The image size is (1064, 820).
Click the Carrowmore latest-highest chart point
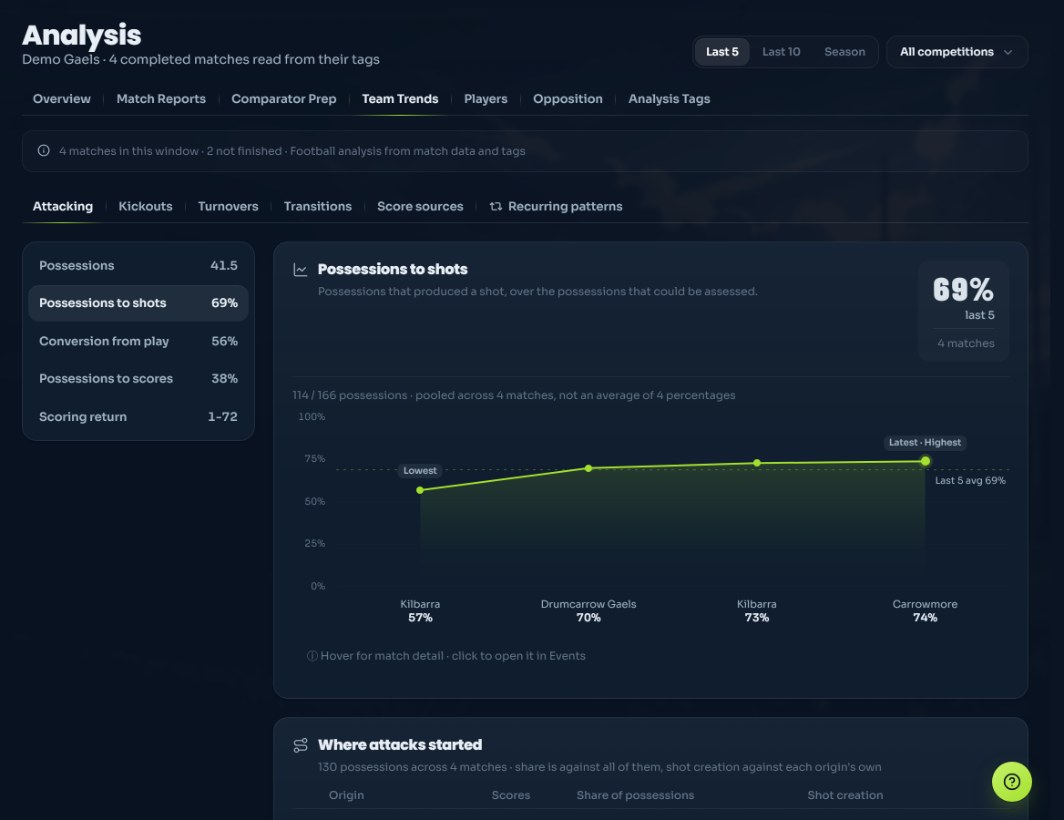[x=925, y=461]
